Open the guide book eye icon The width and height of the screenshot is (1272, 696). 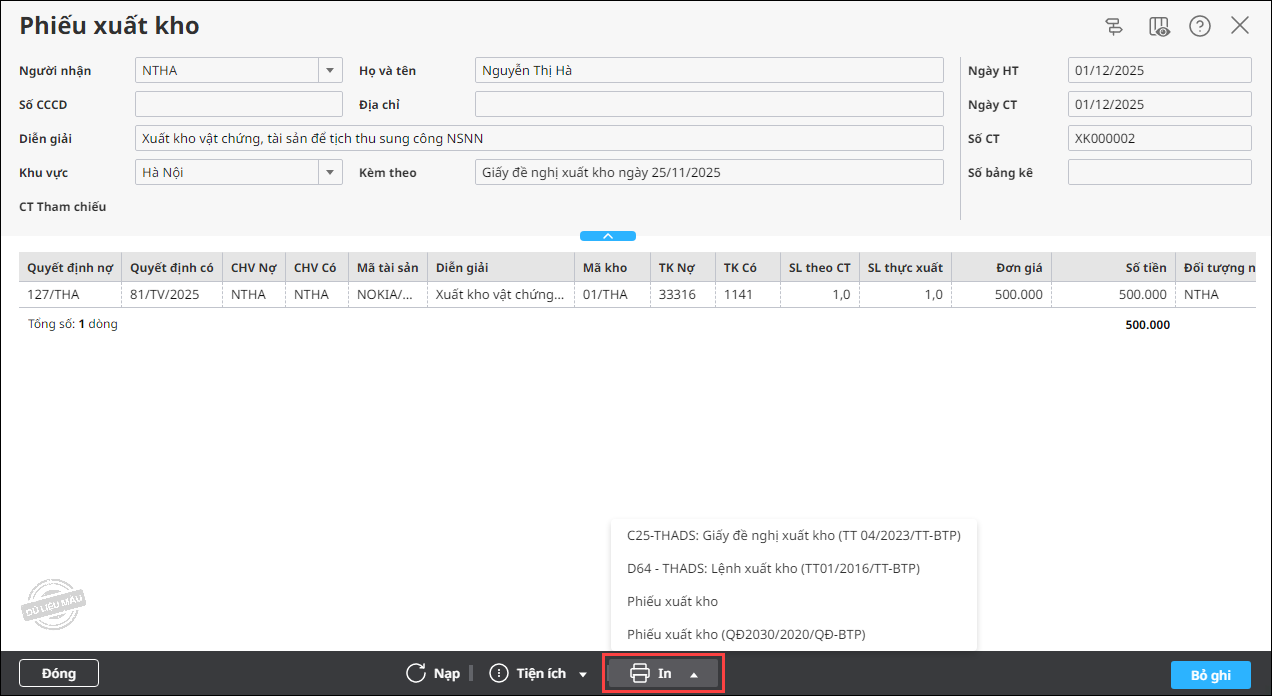(1159, 26)
